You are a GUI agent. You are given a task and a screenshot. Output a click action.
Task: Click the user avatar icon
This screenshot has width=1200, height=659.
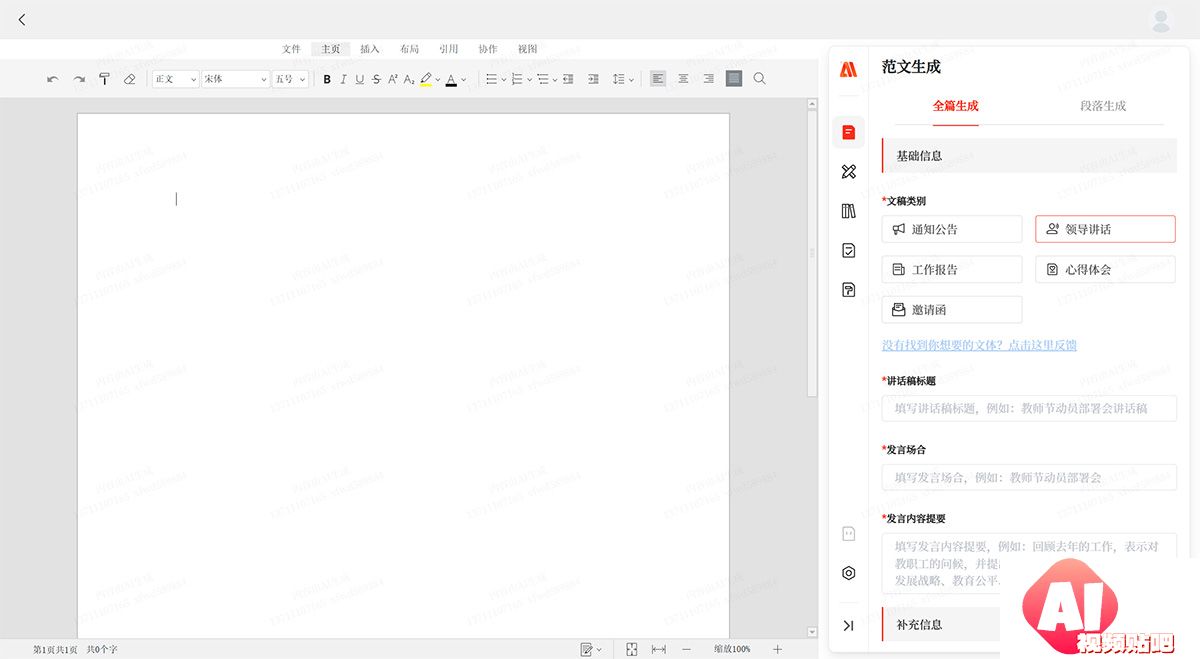[1161, 20]
